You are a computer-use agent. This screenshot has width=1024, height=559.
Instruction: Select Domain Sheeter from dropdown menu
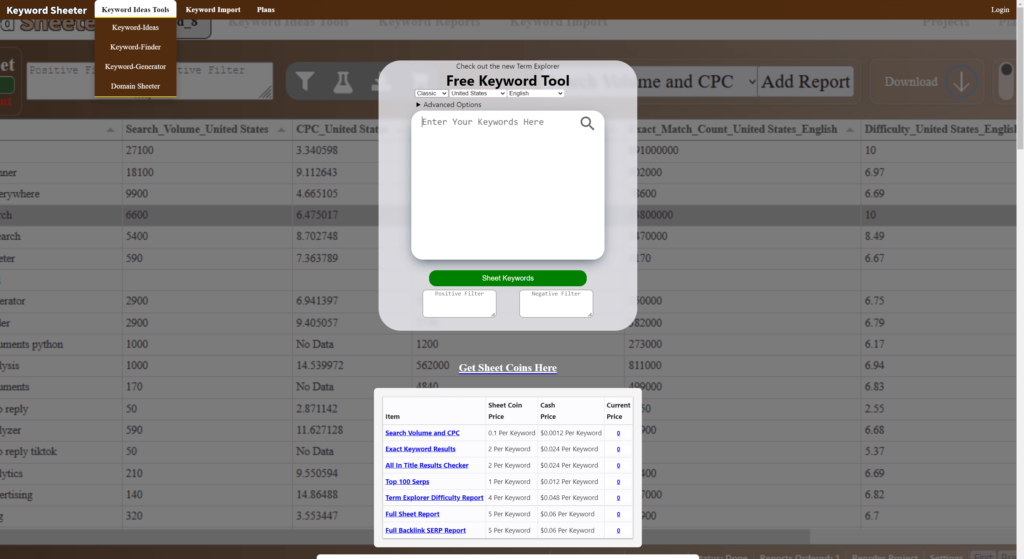135,86
